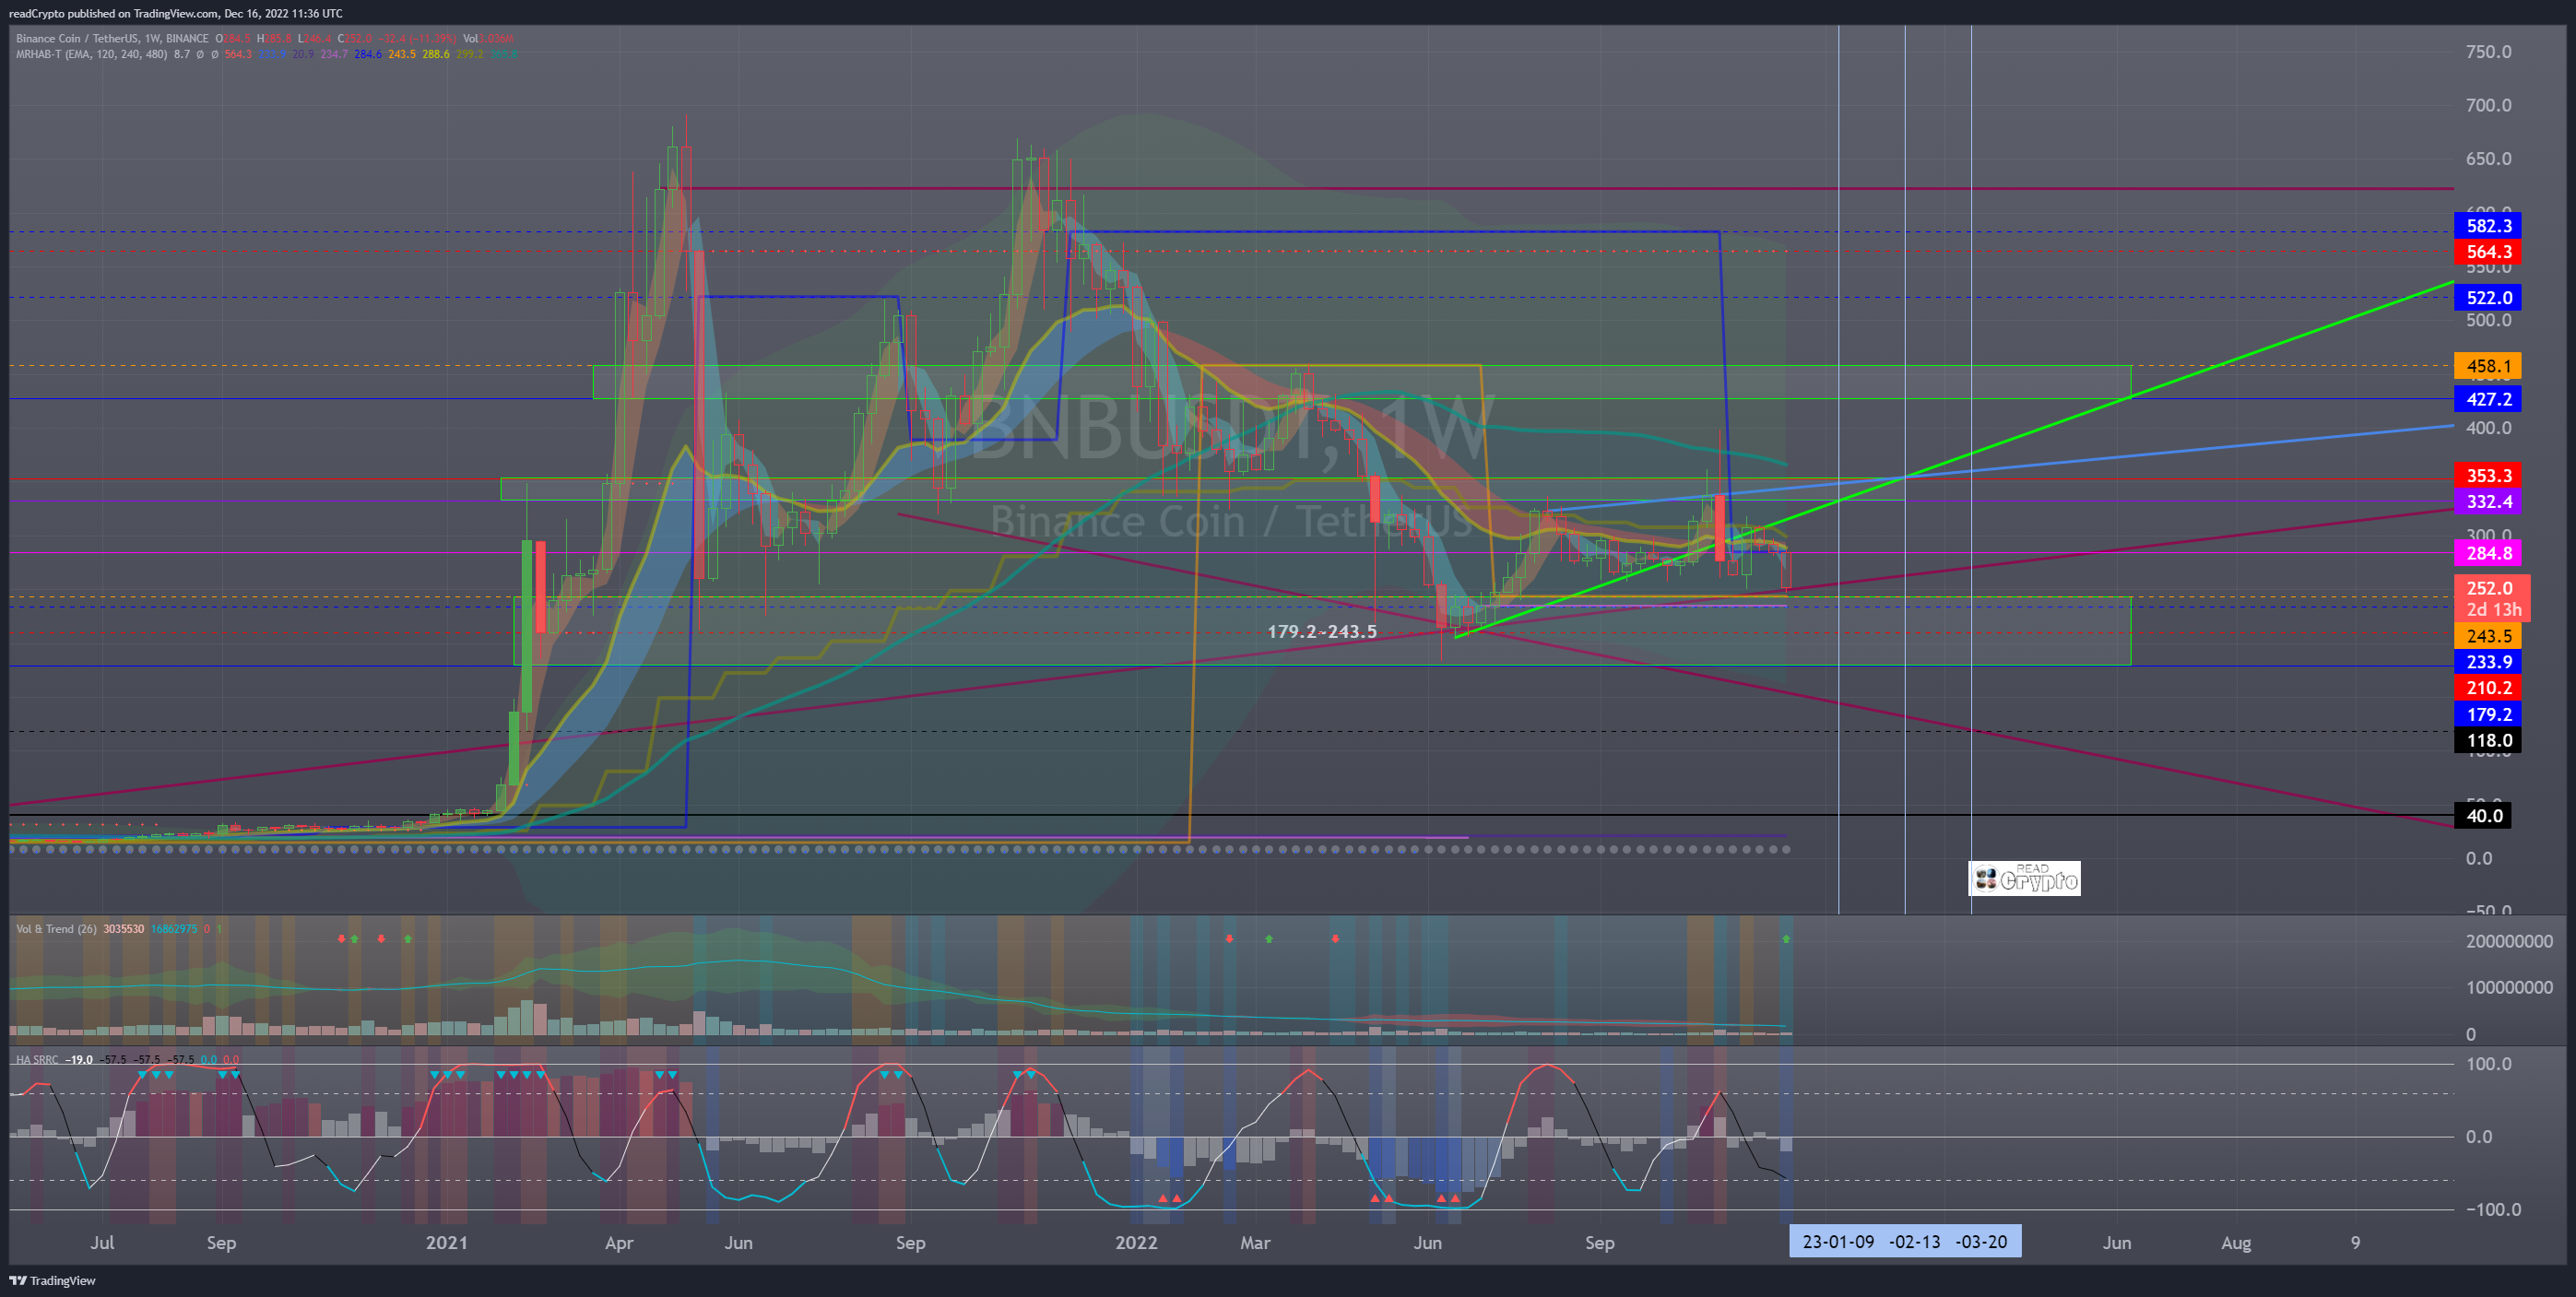Viewport: 2576px width, 1297px height.
Task: Click the 500.0 price axis tick
Action: [2488, 321]
